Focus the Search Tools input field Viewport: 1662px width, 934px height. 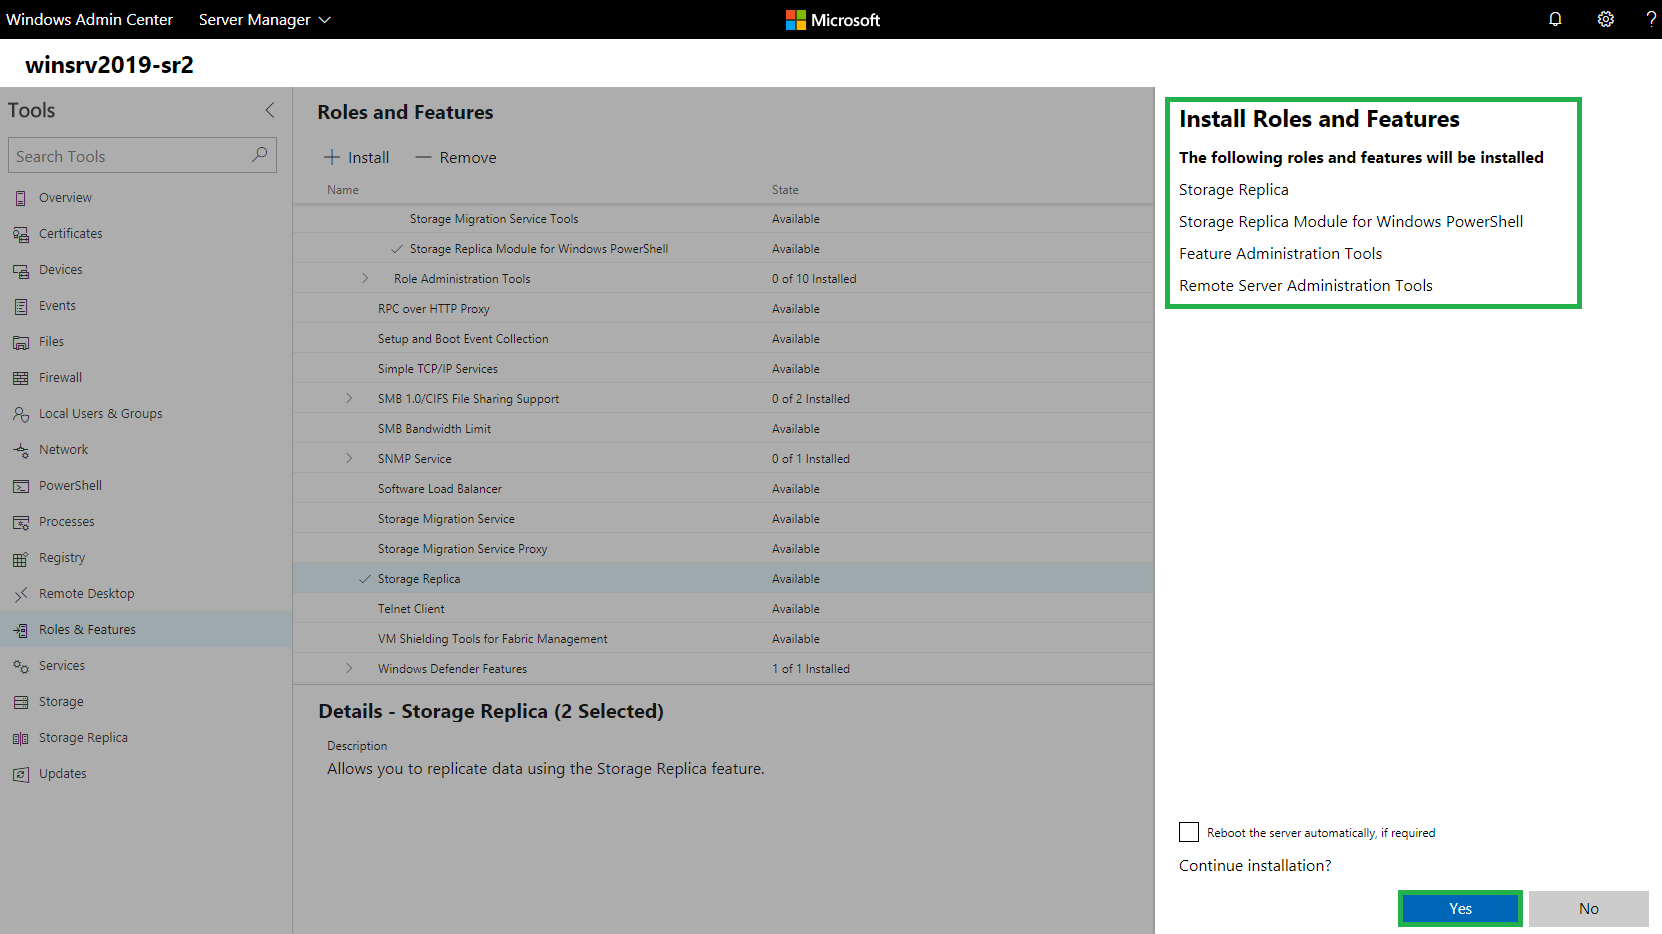click(142, 155)
